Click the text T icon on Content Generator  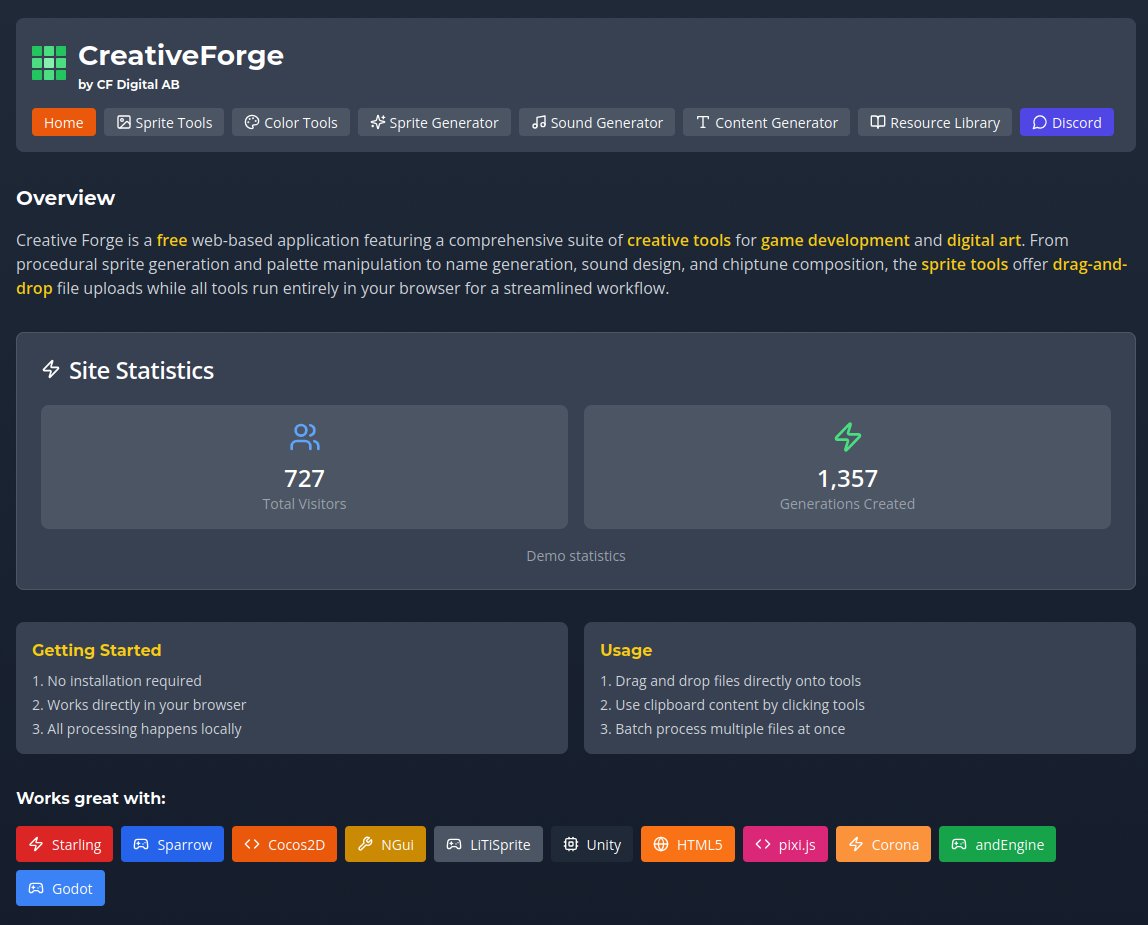(703, 122)
